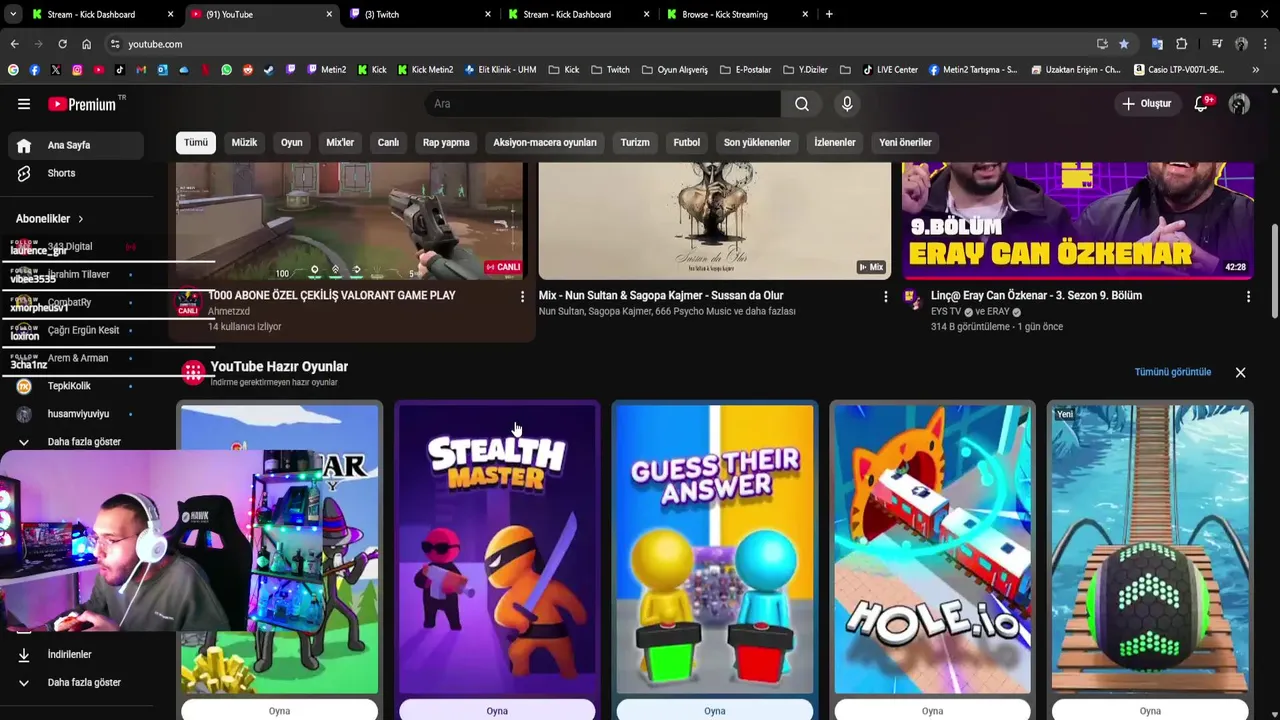Click Tümünü görüntüle link
The height and width of the screenshot is (720, 1280).
click(x=1172, y=372)
